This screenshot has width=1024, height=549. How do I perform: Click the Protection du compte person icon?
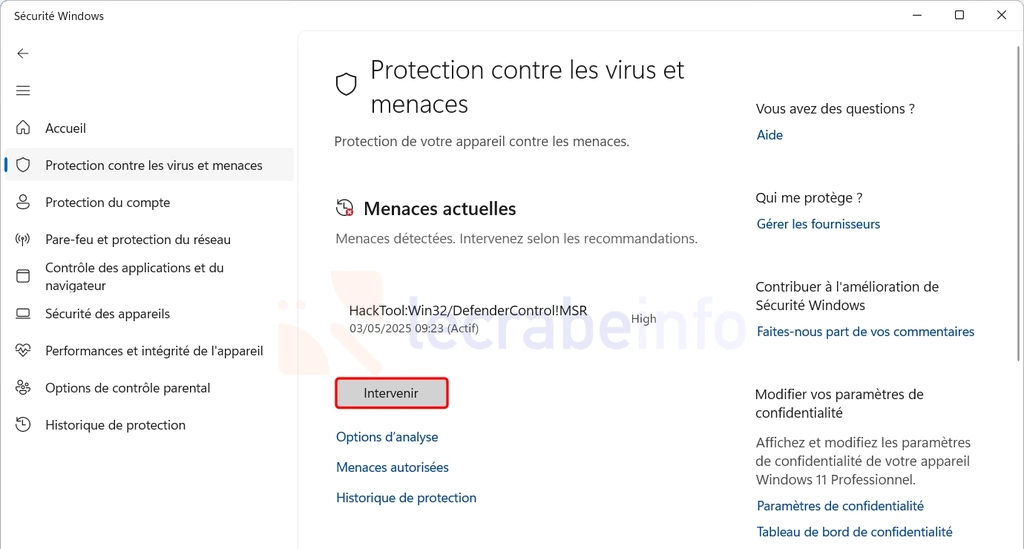23,202
